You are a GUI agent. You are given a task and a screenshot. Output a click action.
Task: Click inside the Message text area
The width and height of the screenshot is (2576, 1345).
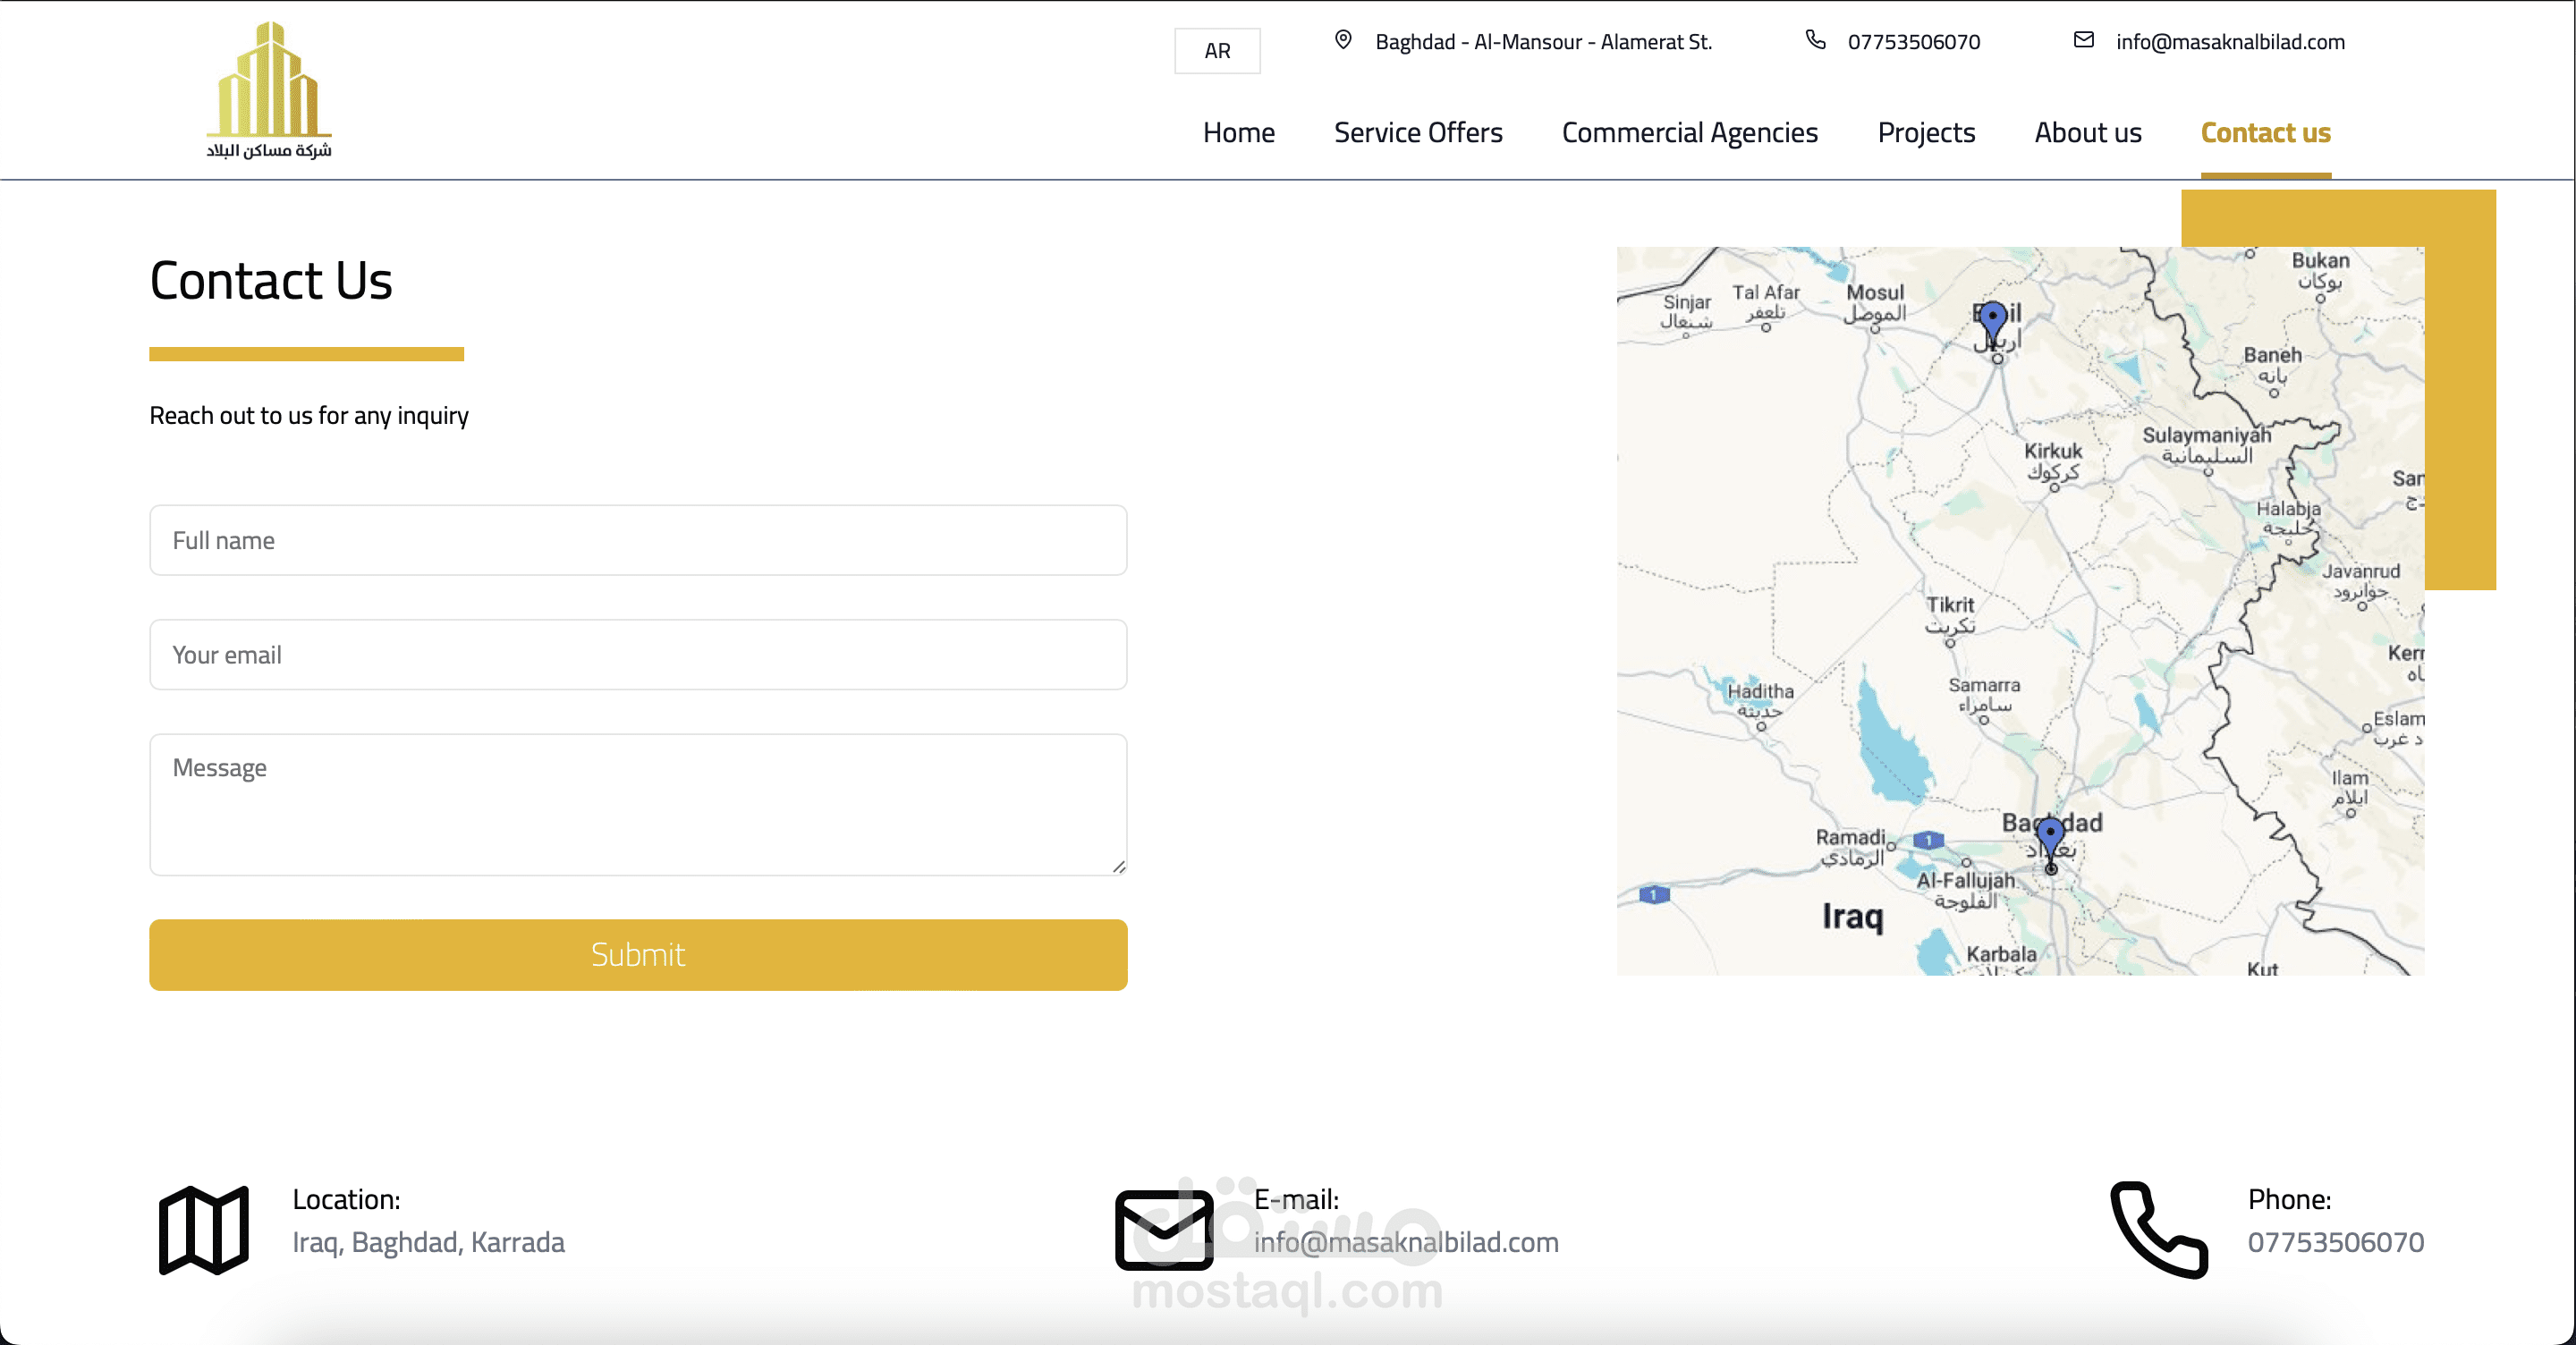pos(638,805)
